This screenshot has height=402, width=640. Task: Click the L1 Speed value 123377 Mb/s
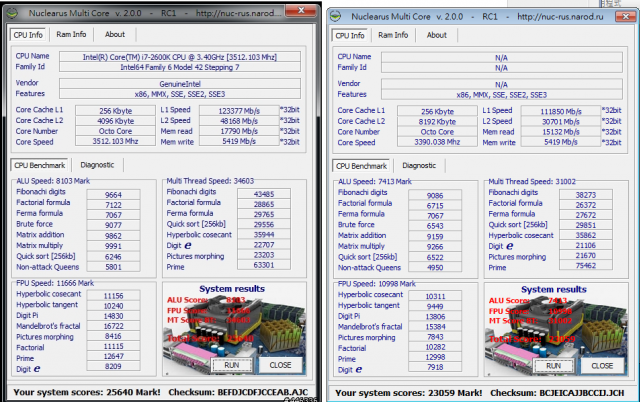239,111
